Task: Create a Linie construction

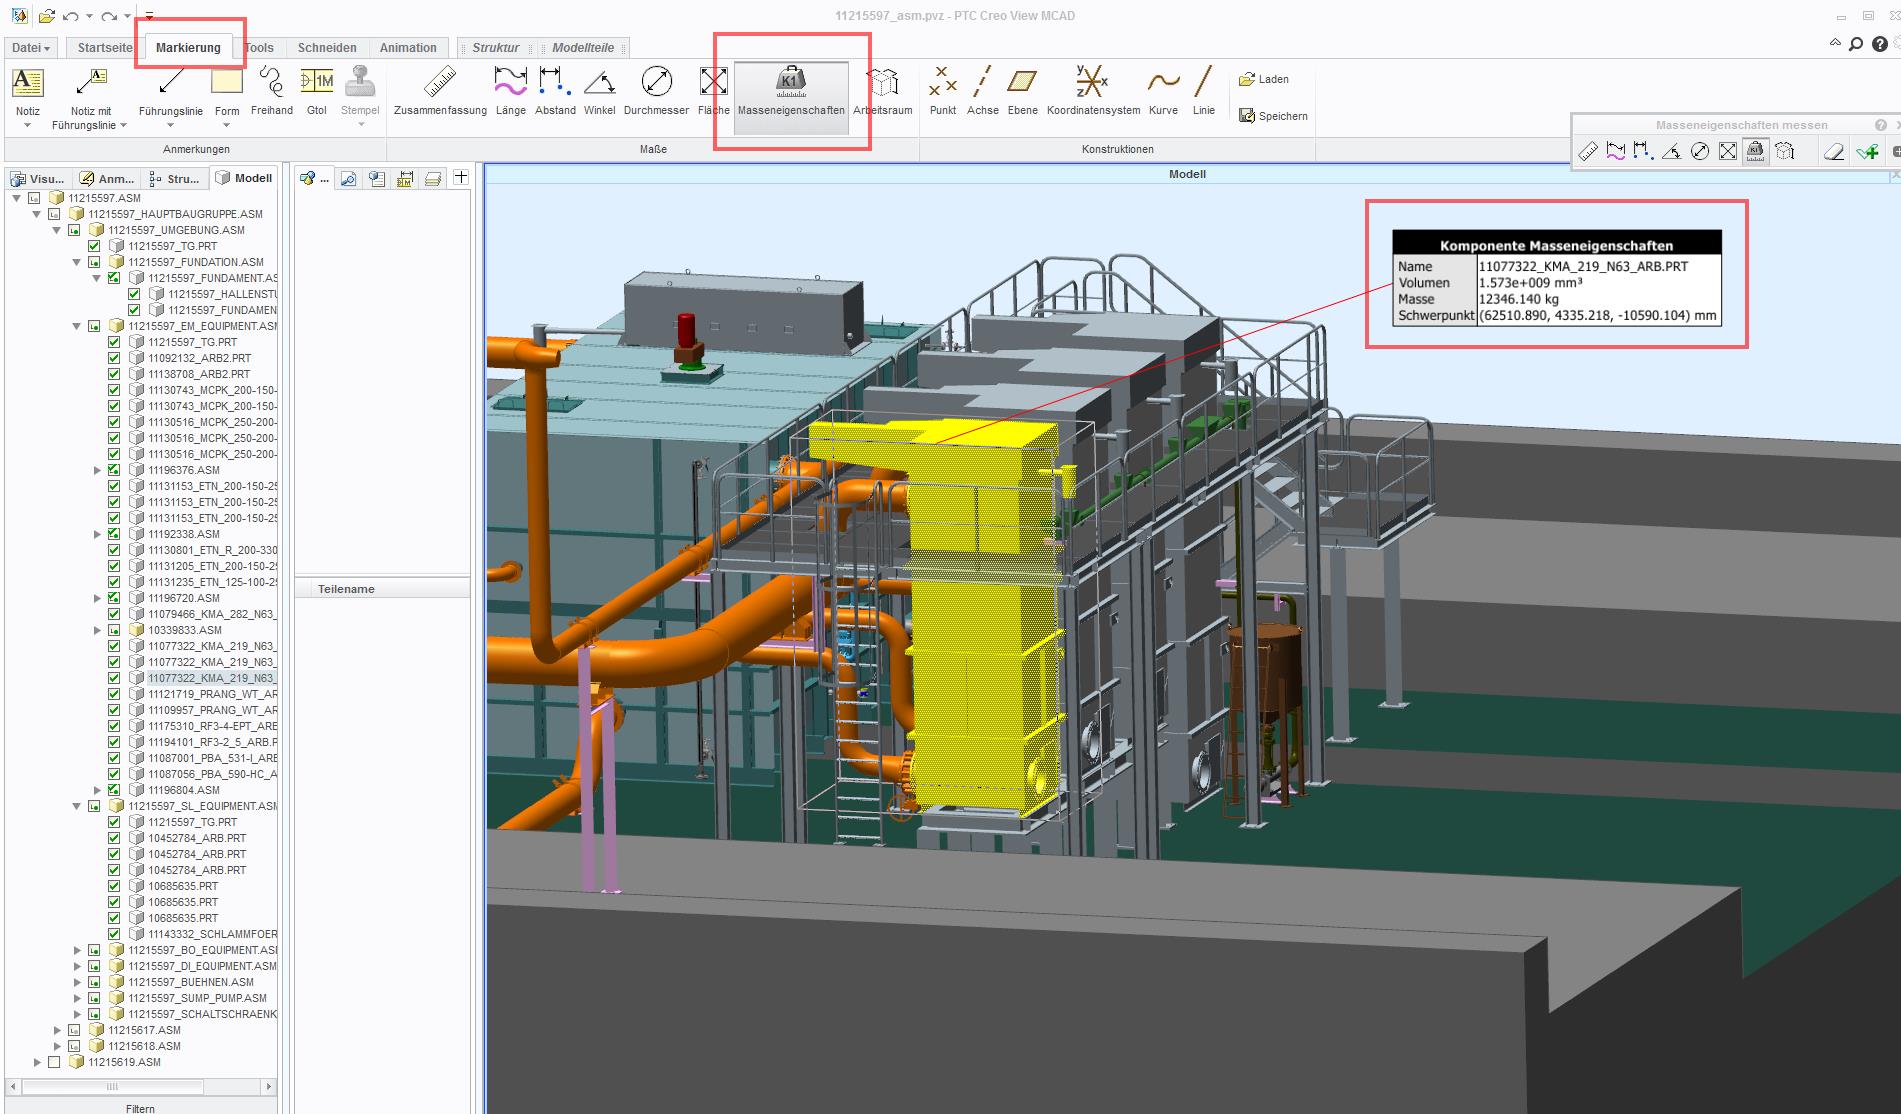Action: [1203, 91]
